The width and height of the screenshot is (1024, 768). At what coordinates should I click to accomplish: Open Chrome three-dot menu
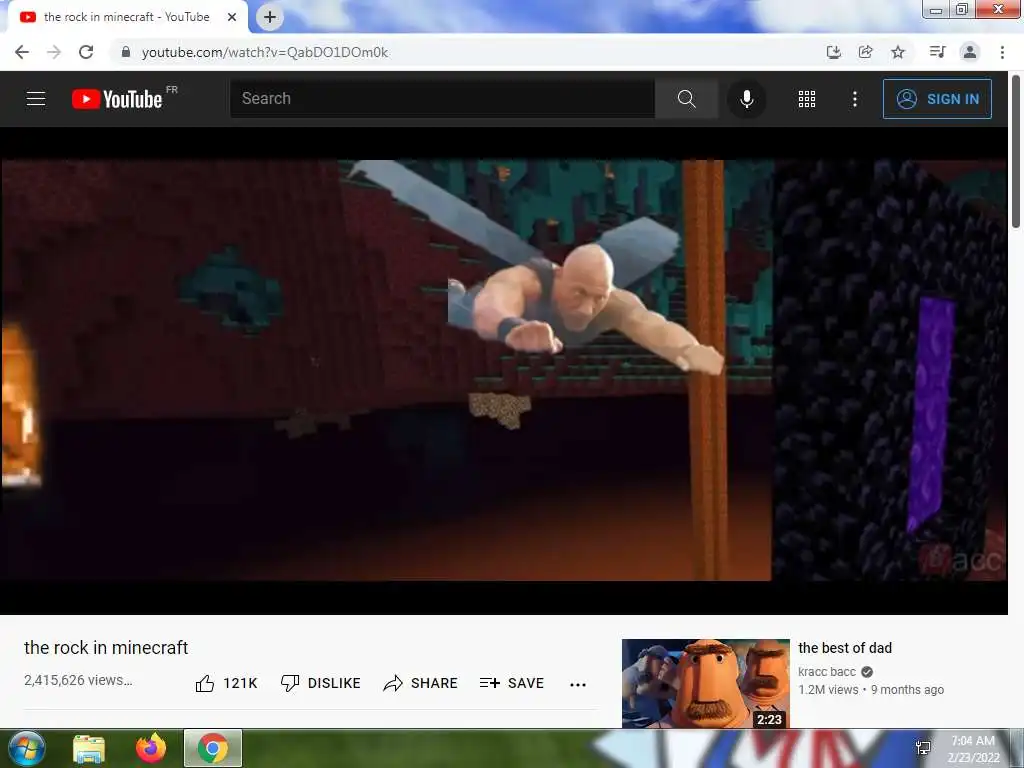(1002, 52)
